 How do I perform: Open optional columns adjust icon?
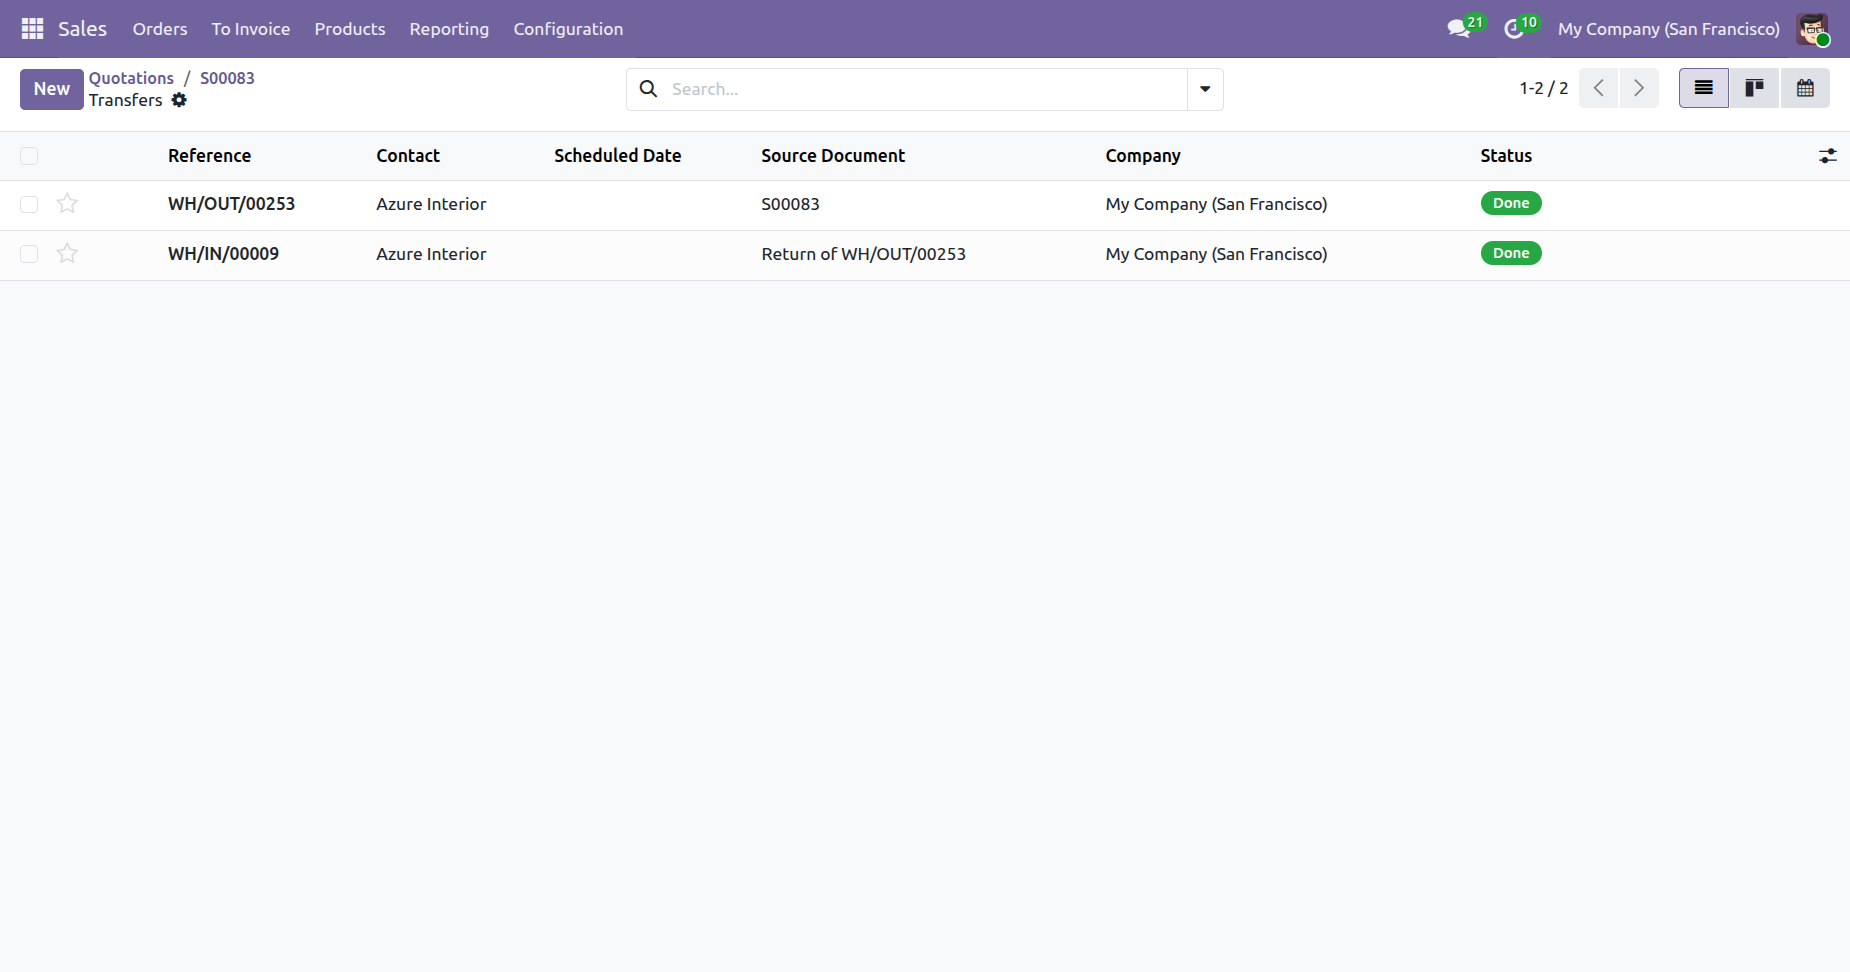[x=1827, y=156]
